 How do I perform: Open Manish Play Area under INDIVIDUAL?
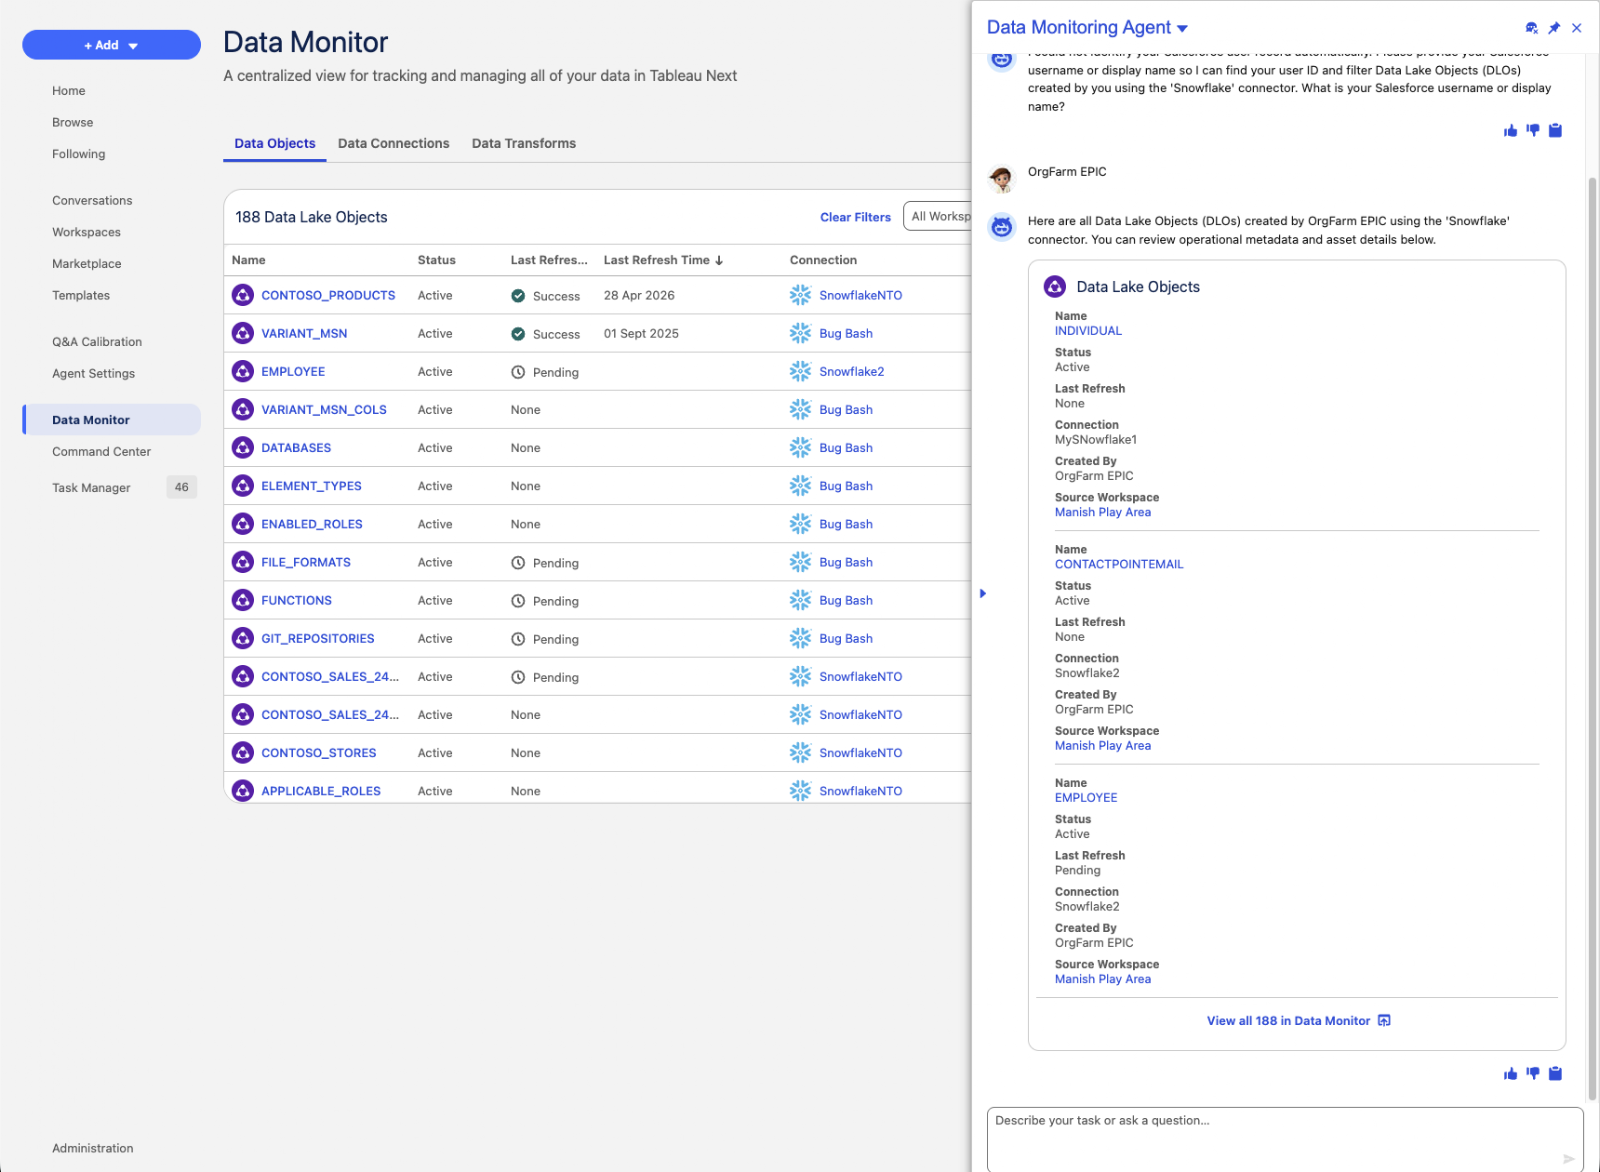(1103, 512)
